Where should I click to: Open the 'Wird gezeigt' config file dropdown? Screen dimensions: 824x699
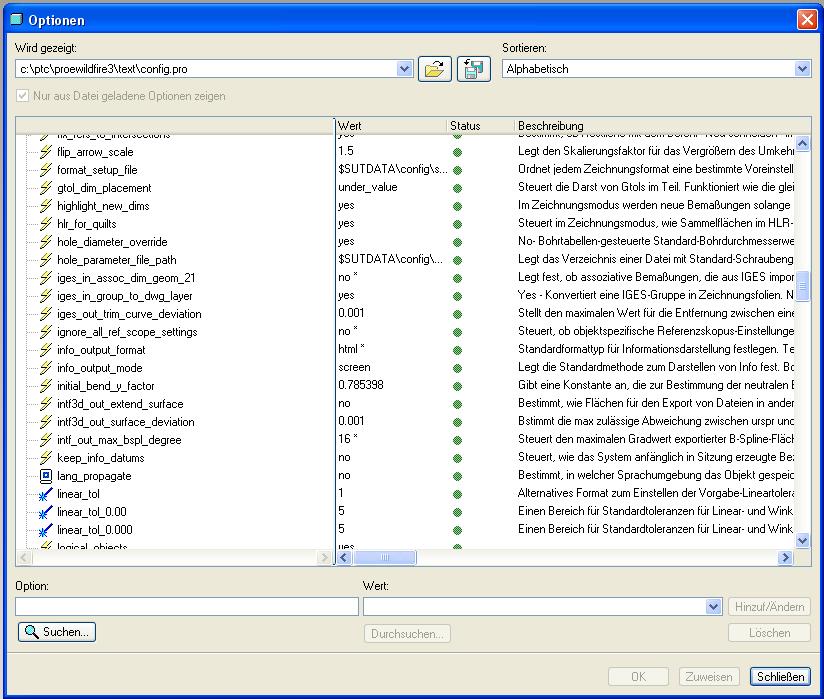pyautogui.click(x=404, y=69)
